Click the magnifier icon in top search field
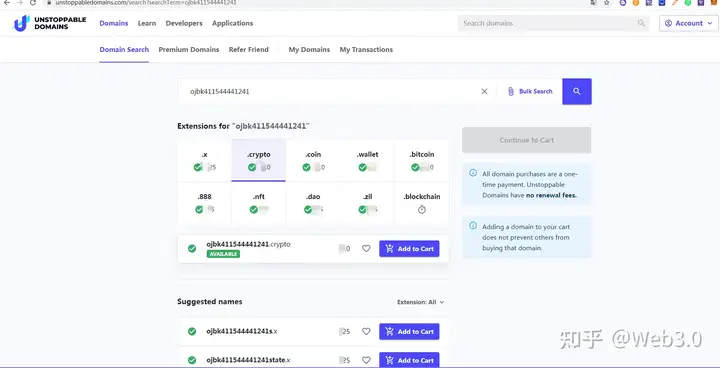Screen dimensions: 720x368 (641, 23)
